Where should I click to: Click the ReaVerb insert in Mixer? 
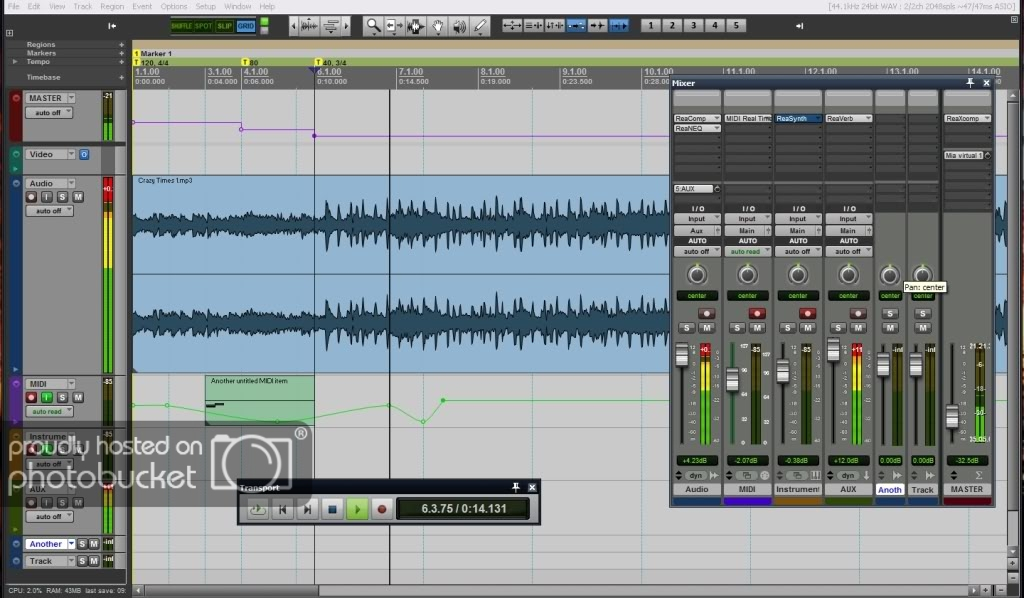pyautogui.click(x=847, y=118)
